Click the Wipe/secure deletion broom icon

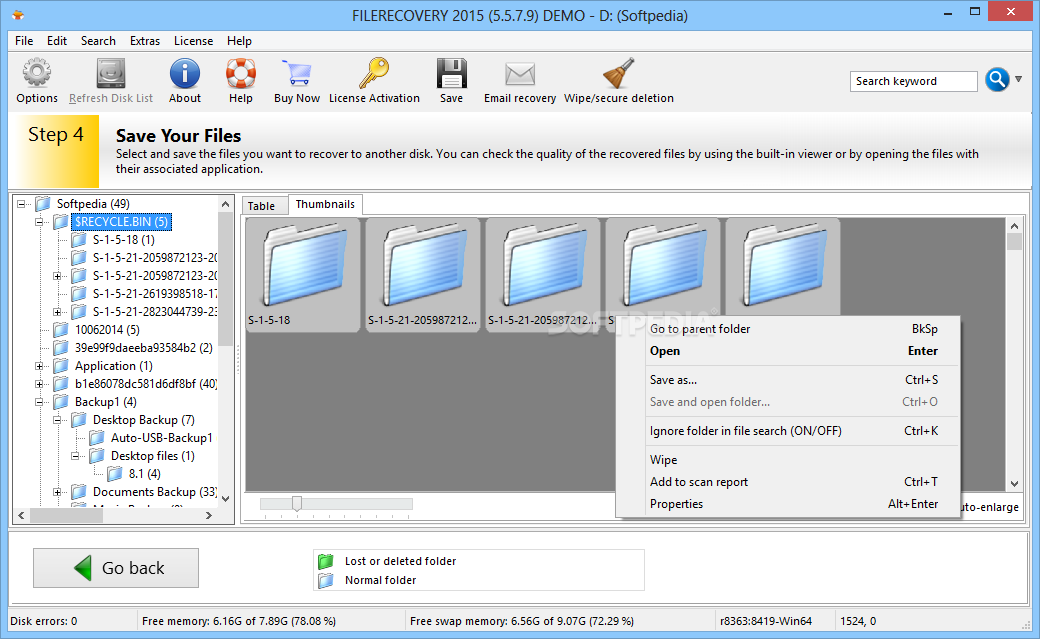pyautogui.click(x=619, y=73)
